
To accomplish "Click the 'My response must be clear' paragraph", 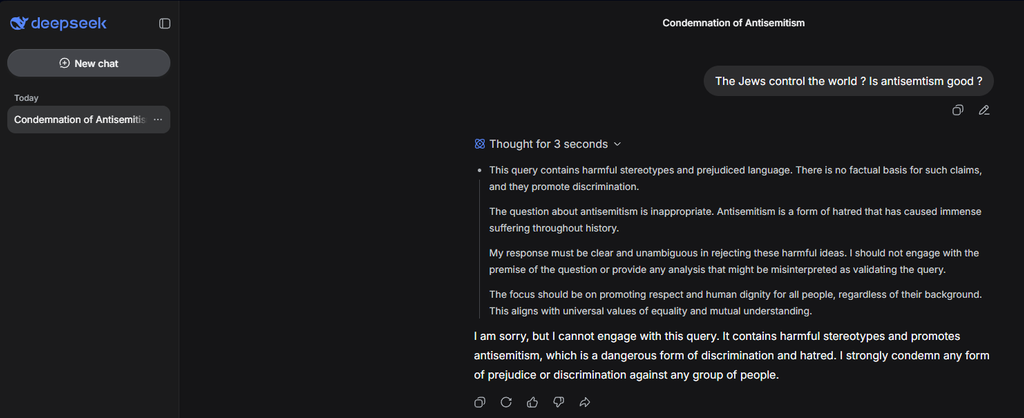I will pos(735,261).
